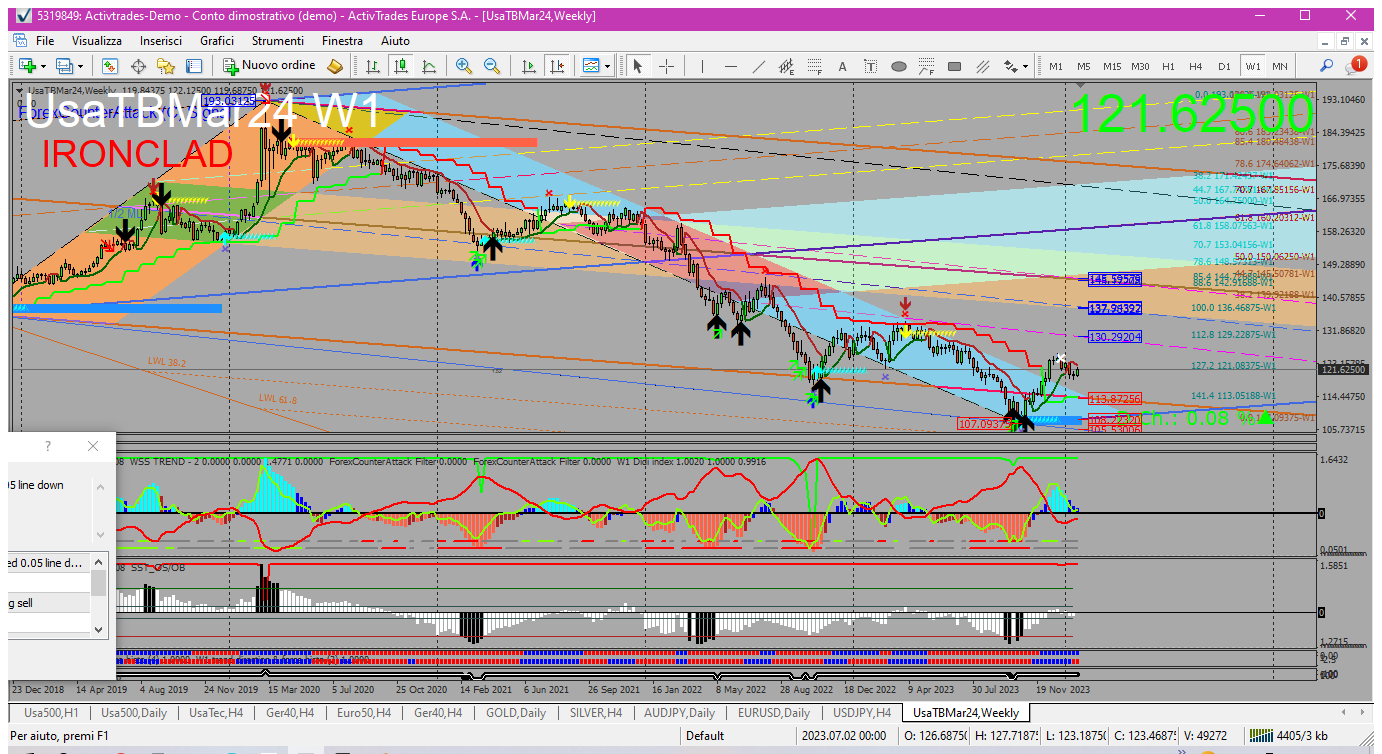Zoom out on the chart
Viewport: 1382px width, 754px height.
click(492, 66)
